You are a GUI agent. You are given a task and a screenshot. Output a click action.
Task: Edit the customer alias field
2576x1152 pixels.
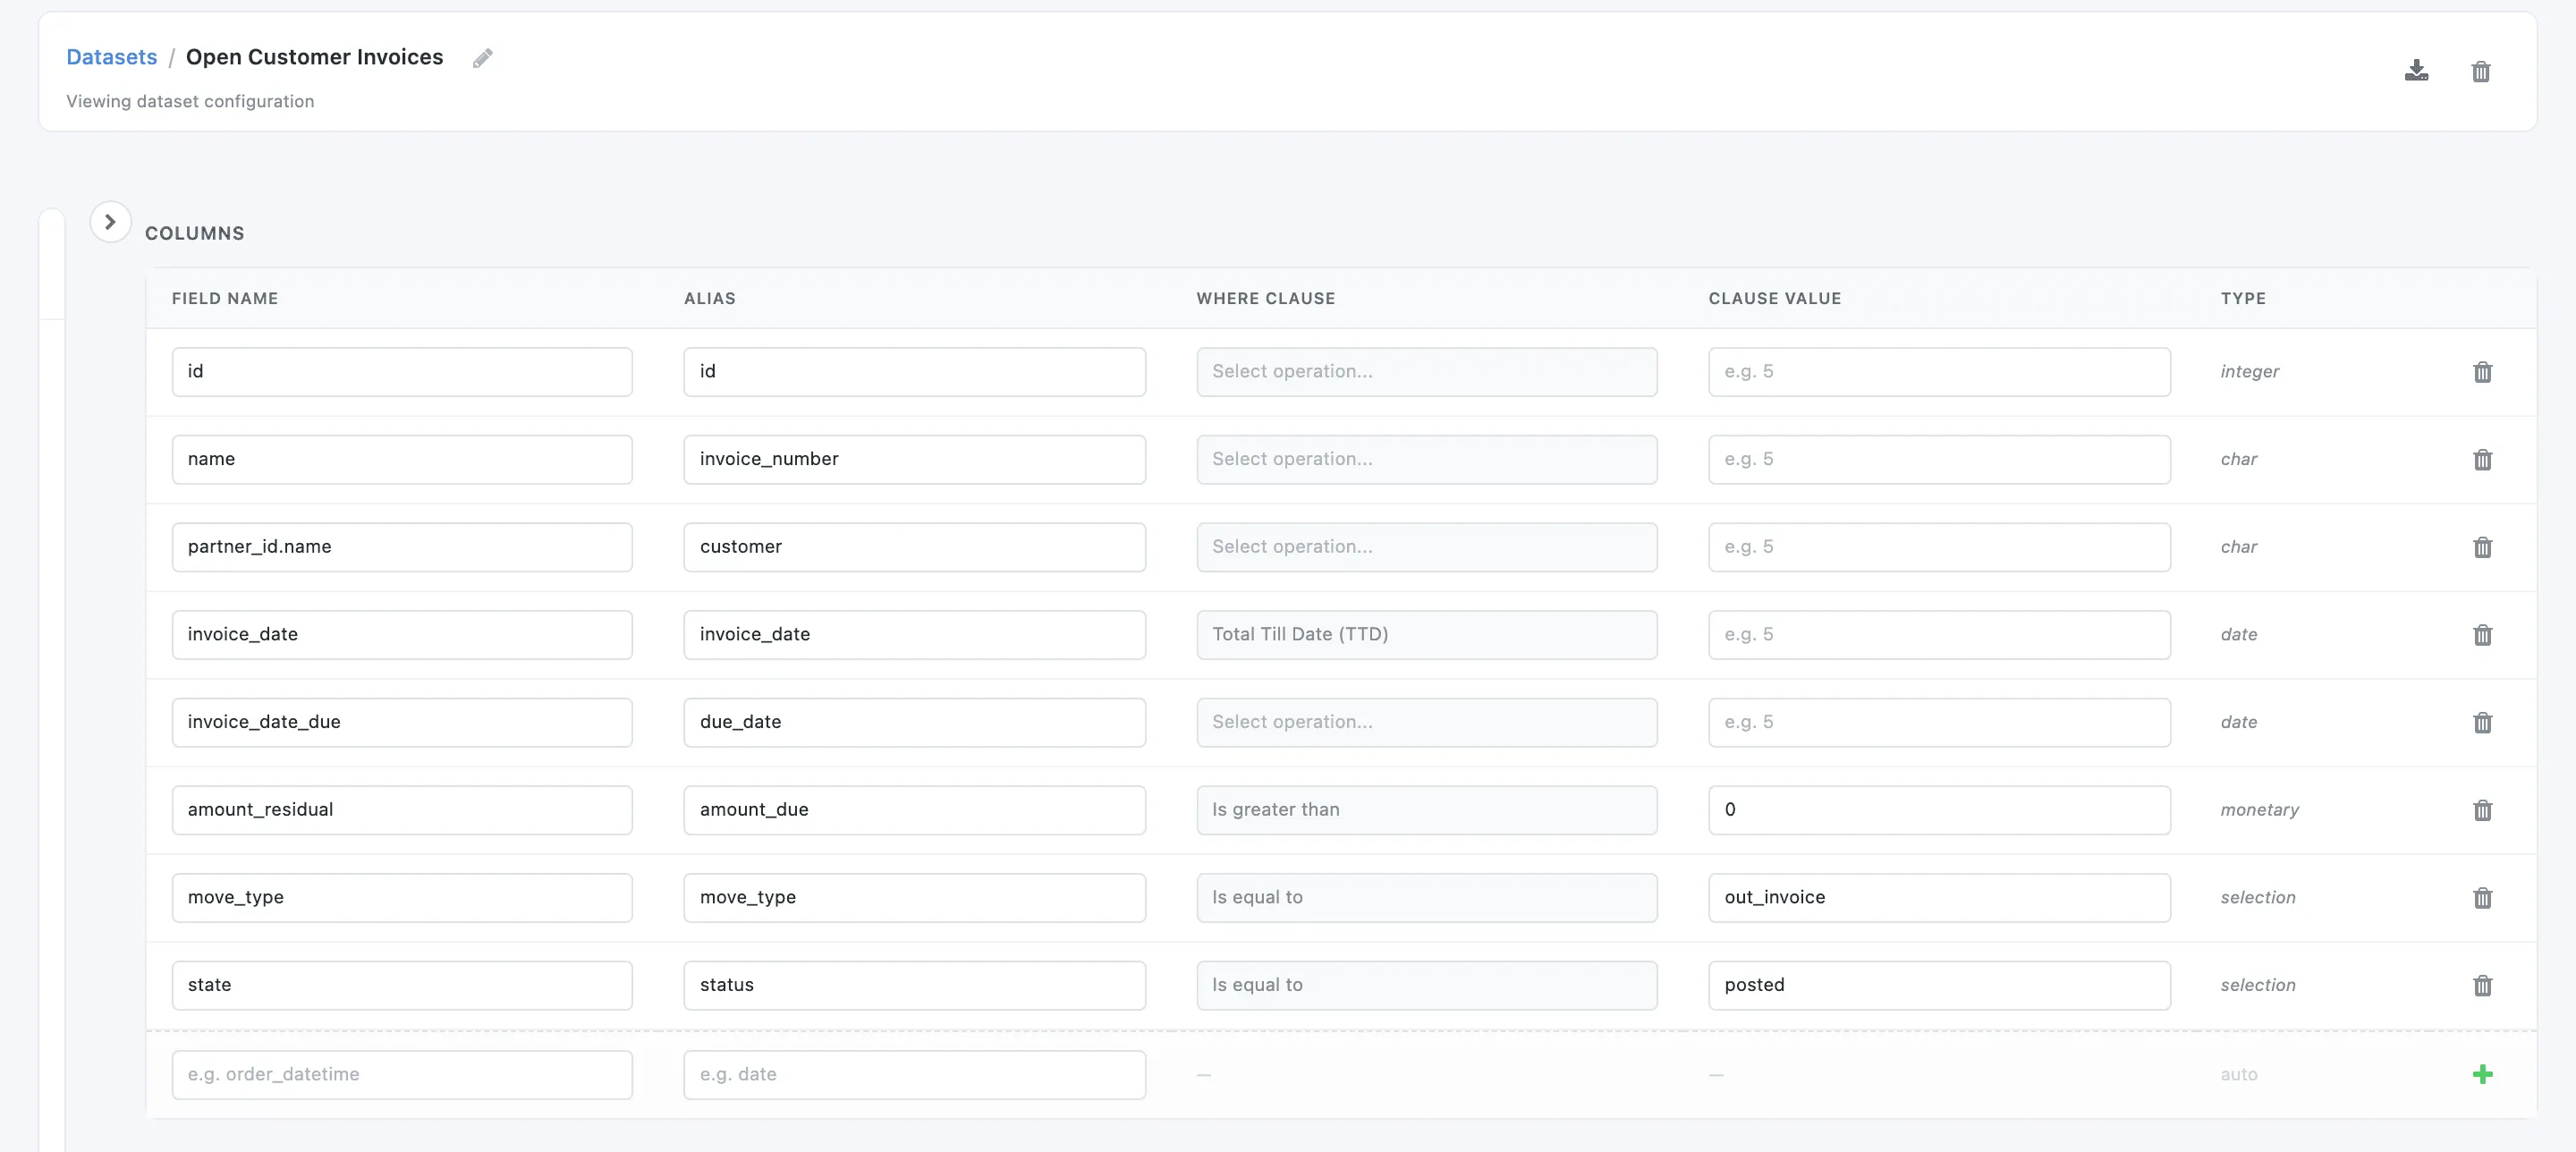914,547
